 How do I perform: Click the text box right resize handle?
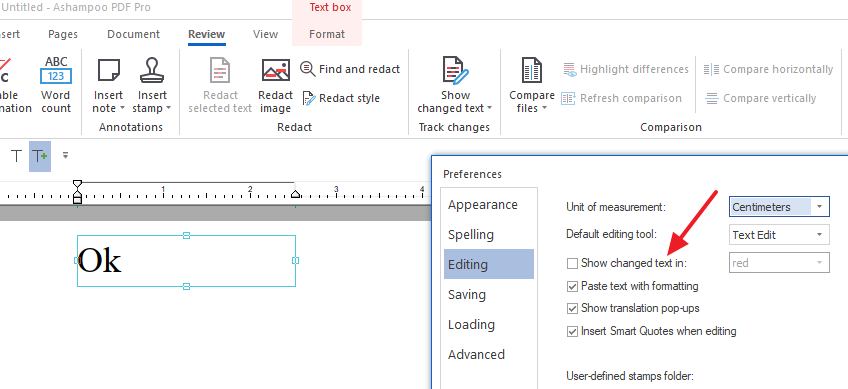[295, 261]
